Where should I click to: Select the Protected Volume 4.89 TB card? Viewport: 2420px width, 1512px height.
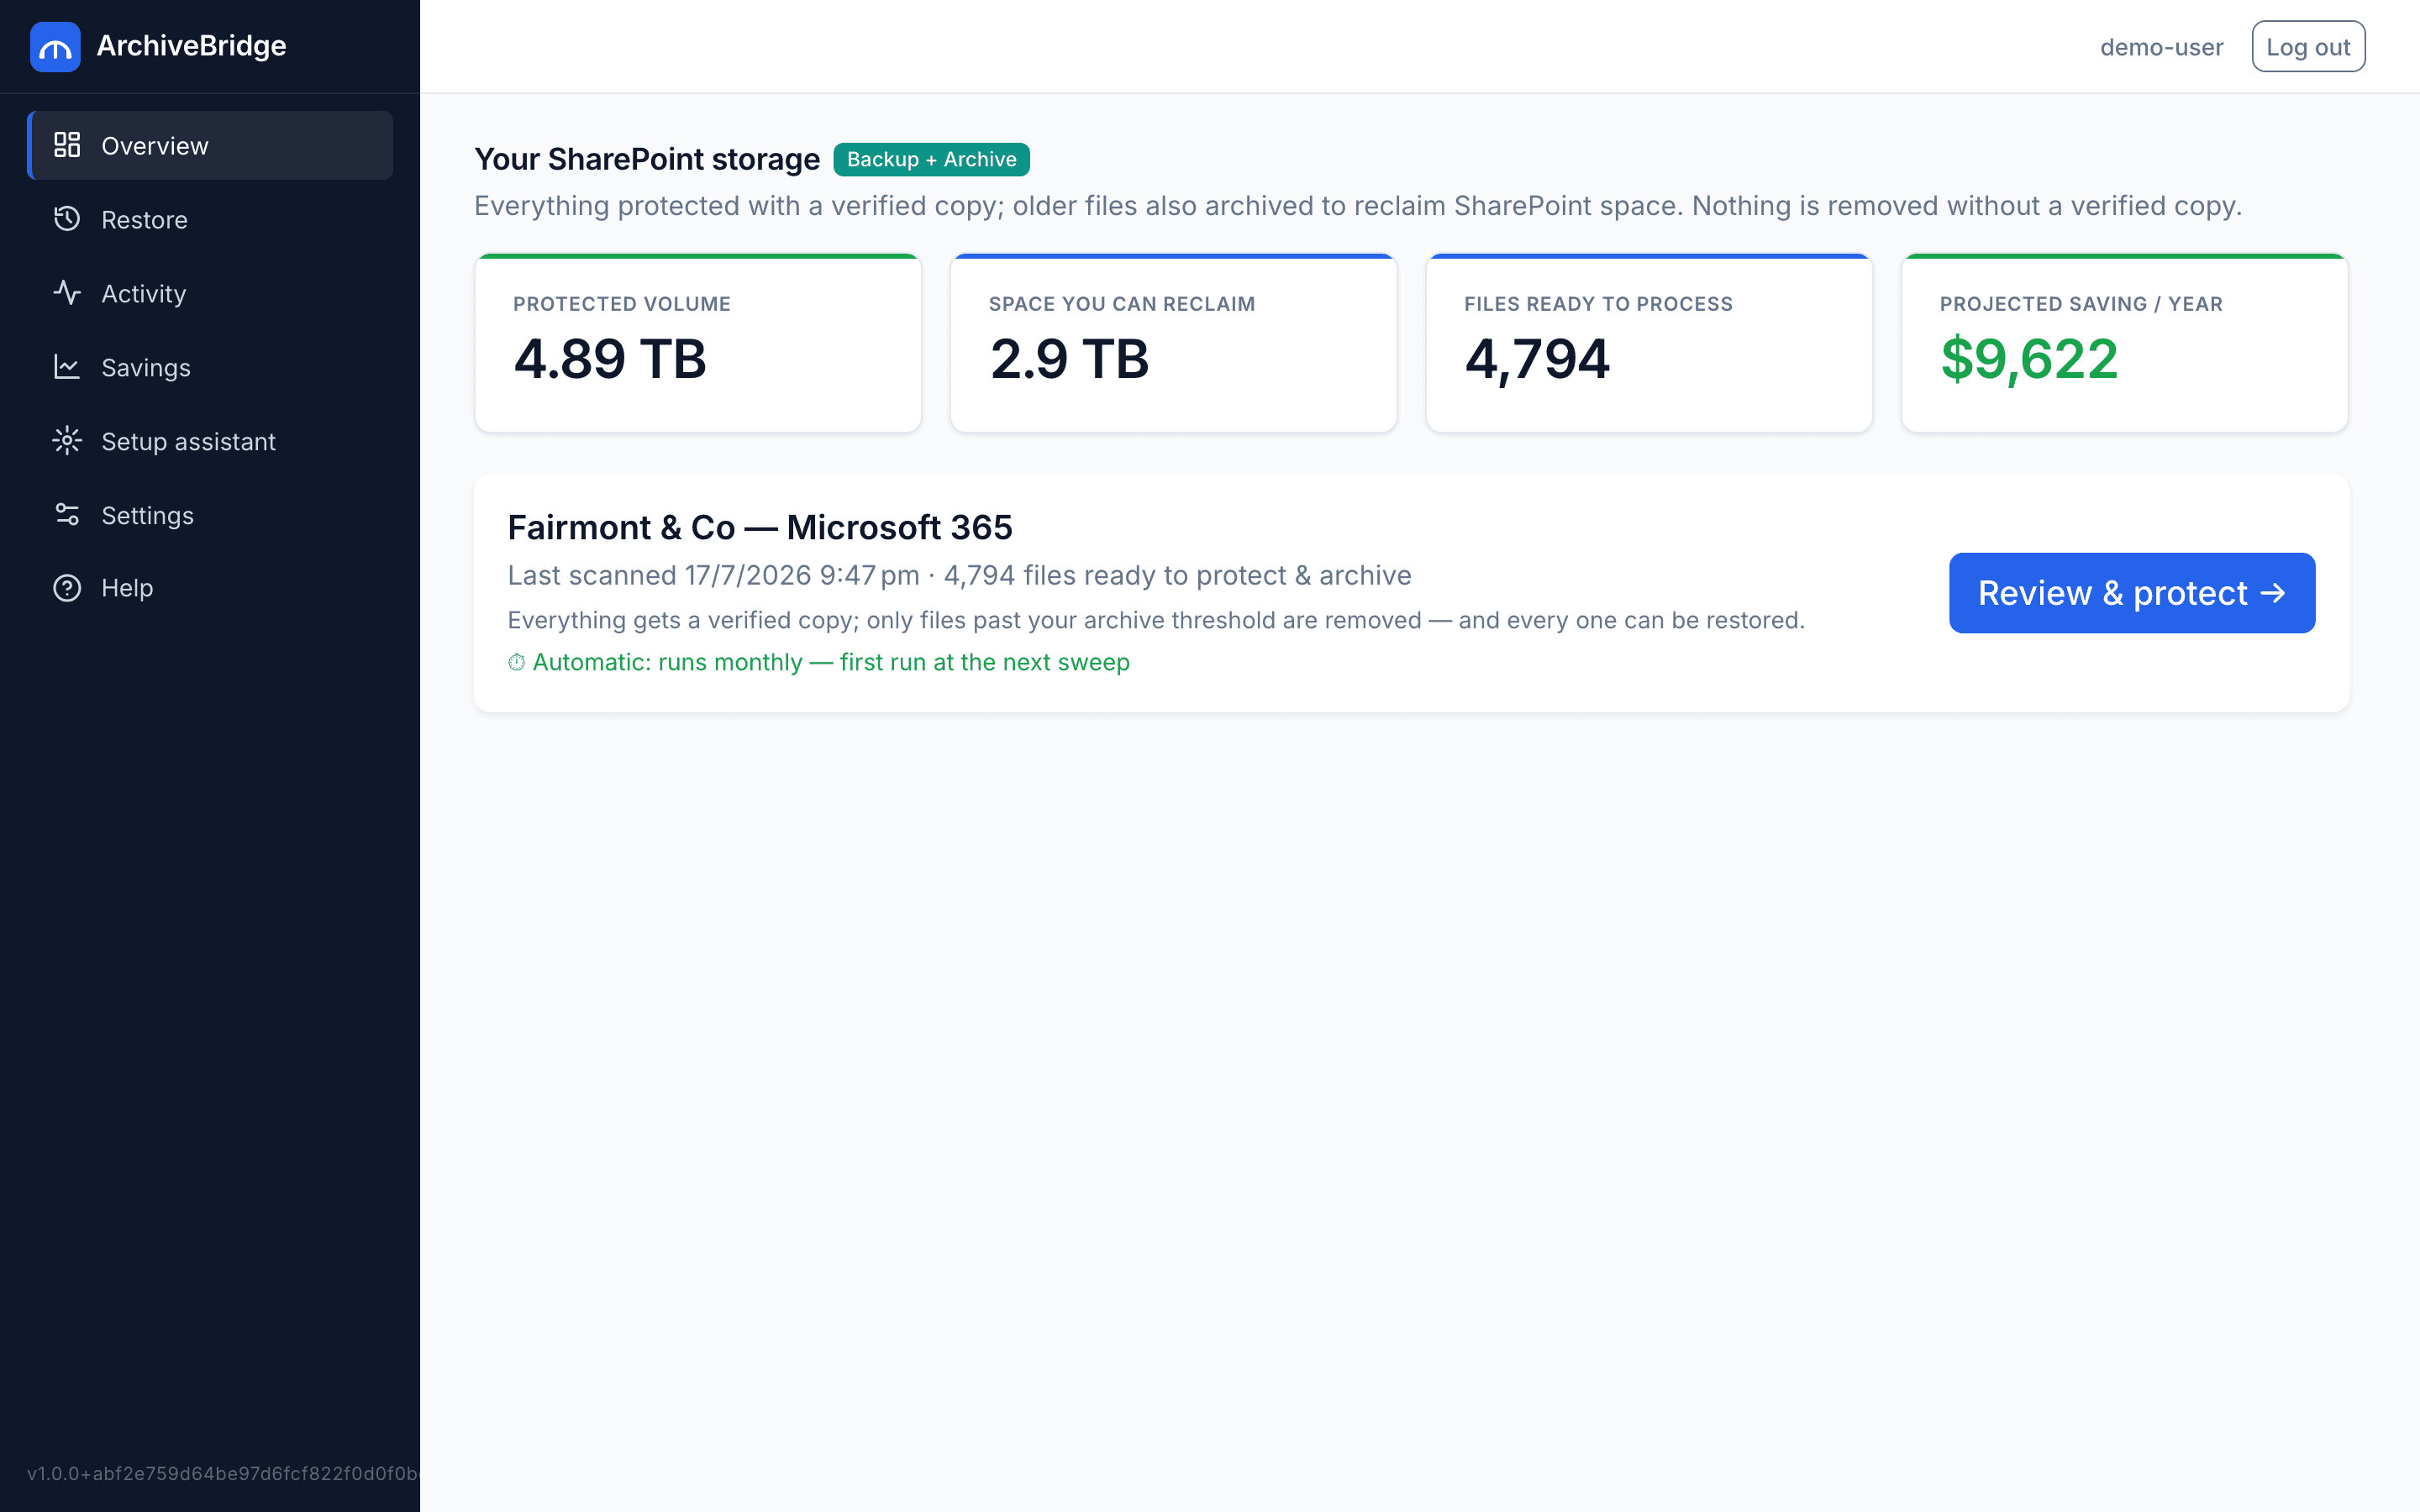click(698, 343)
